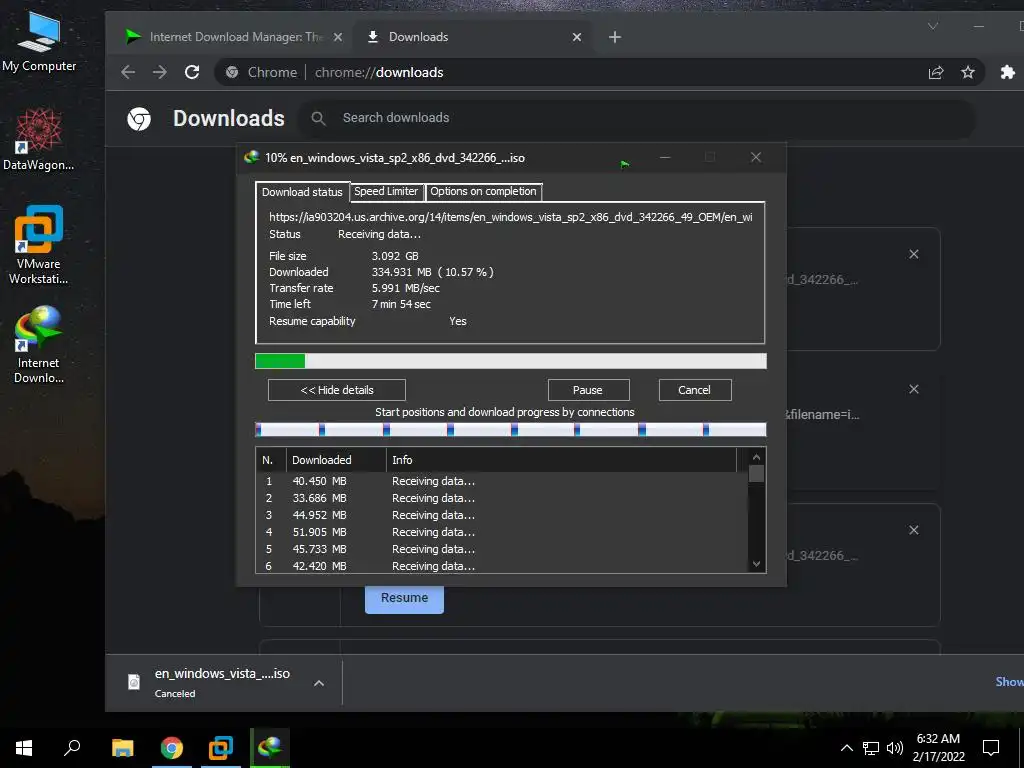This screenshot has width=1024, height=768.
Task: Click the connections list scrollbar thumb
Action: (756, 473)
